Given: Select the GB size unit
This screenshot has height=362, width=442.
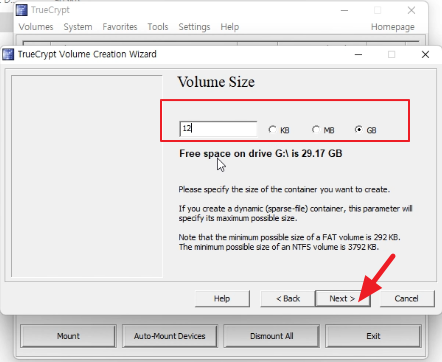Looking at the screenshot, I should [x=359, y=129].
